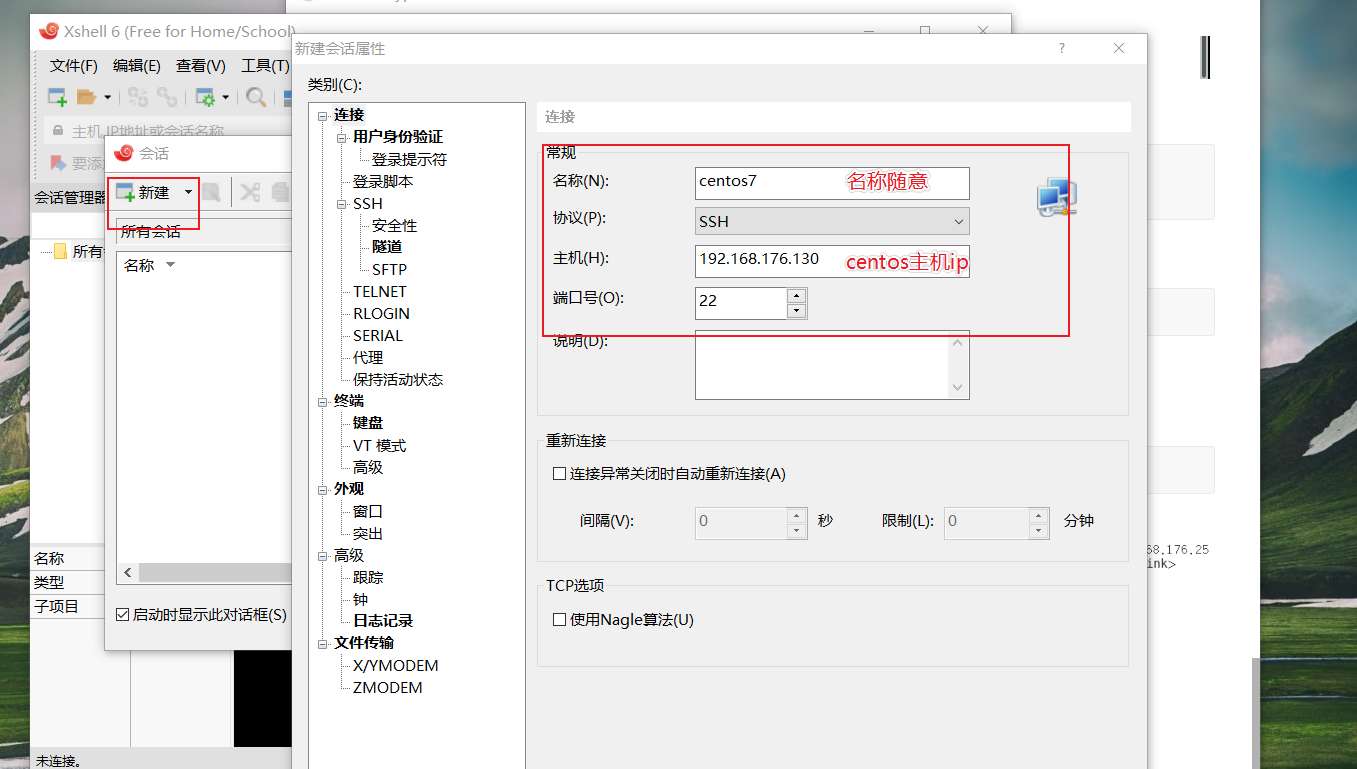Screen dimensions: 1357x769
Task: Click the scissors cut icon in 会话 dialog toolbar
Action: click(x=250, y=192)
